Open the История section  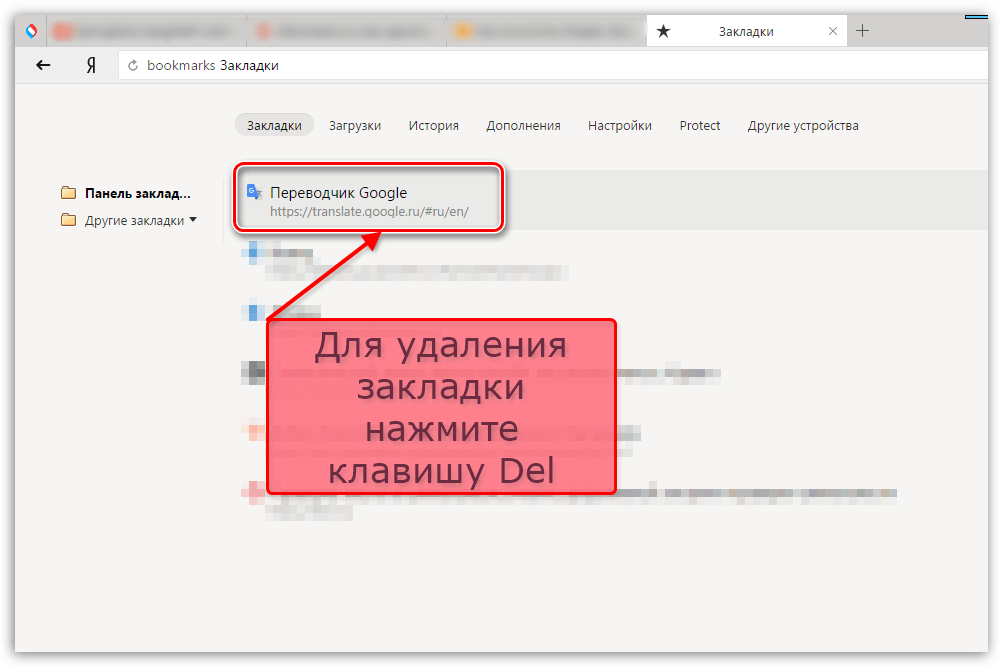[x=433, y=125]
